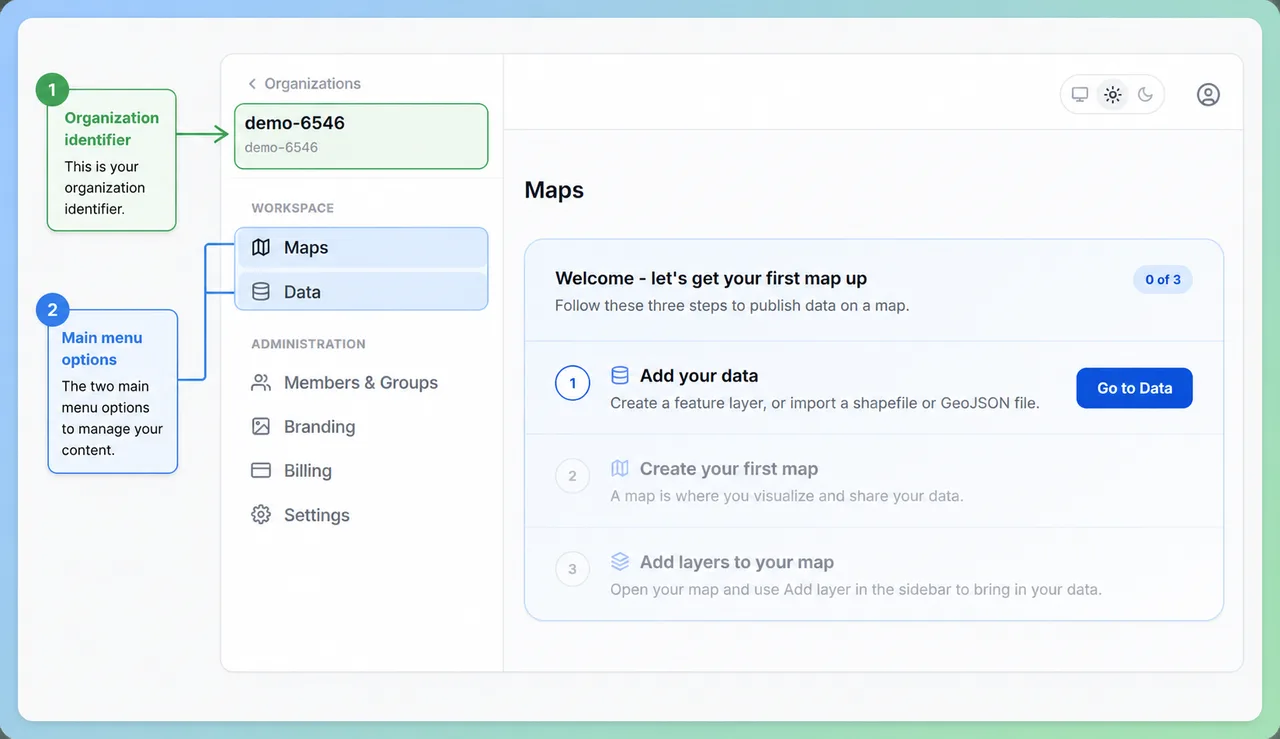Screen dimensions: 1280x739
Task: Switch to dark theme moon icon
Action: pyautogui.click(x=1145, y=95)
